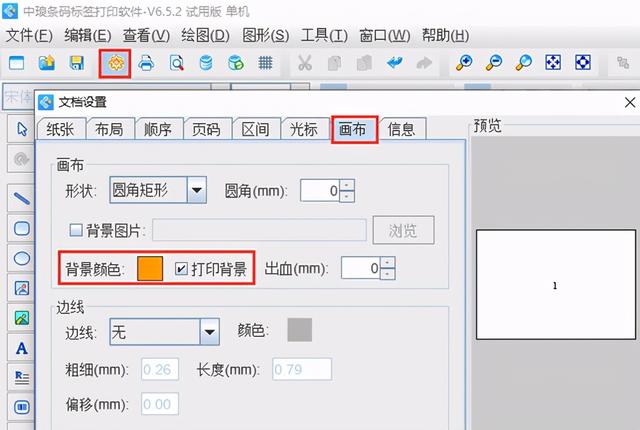Viewport: 640px width, 430px height.
Task: Click the Print icon in toolbar
Action: pos(146,63)
